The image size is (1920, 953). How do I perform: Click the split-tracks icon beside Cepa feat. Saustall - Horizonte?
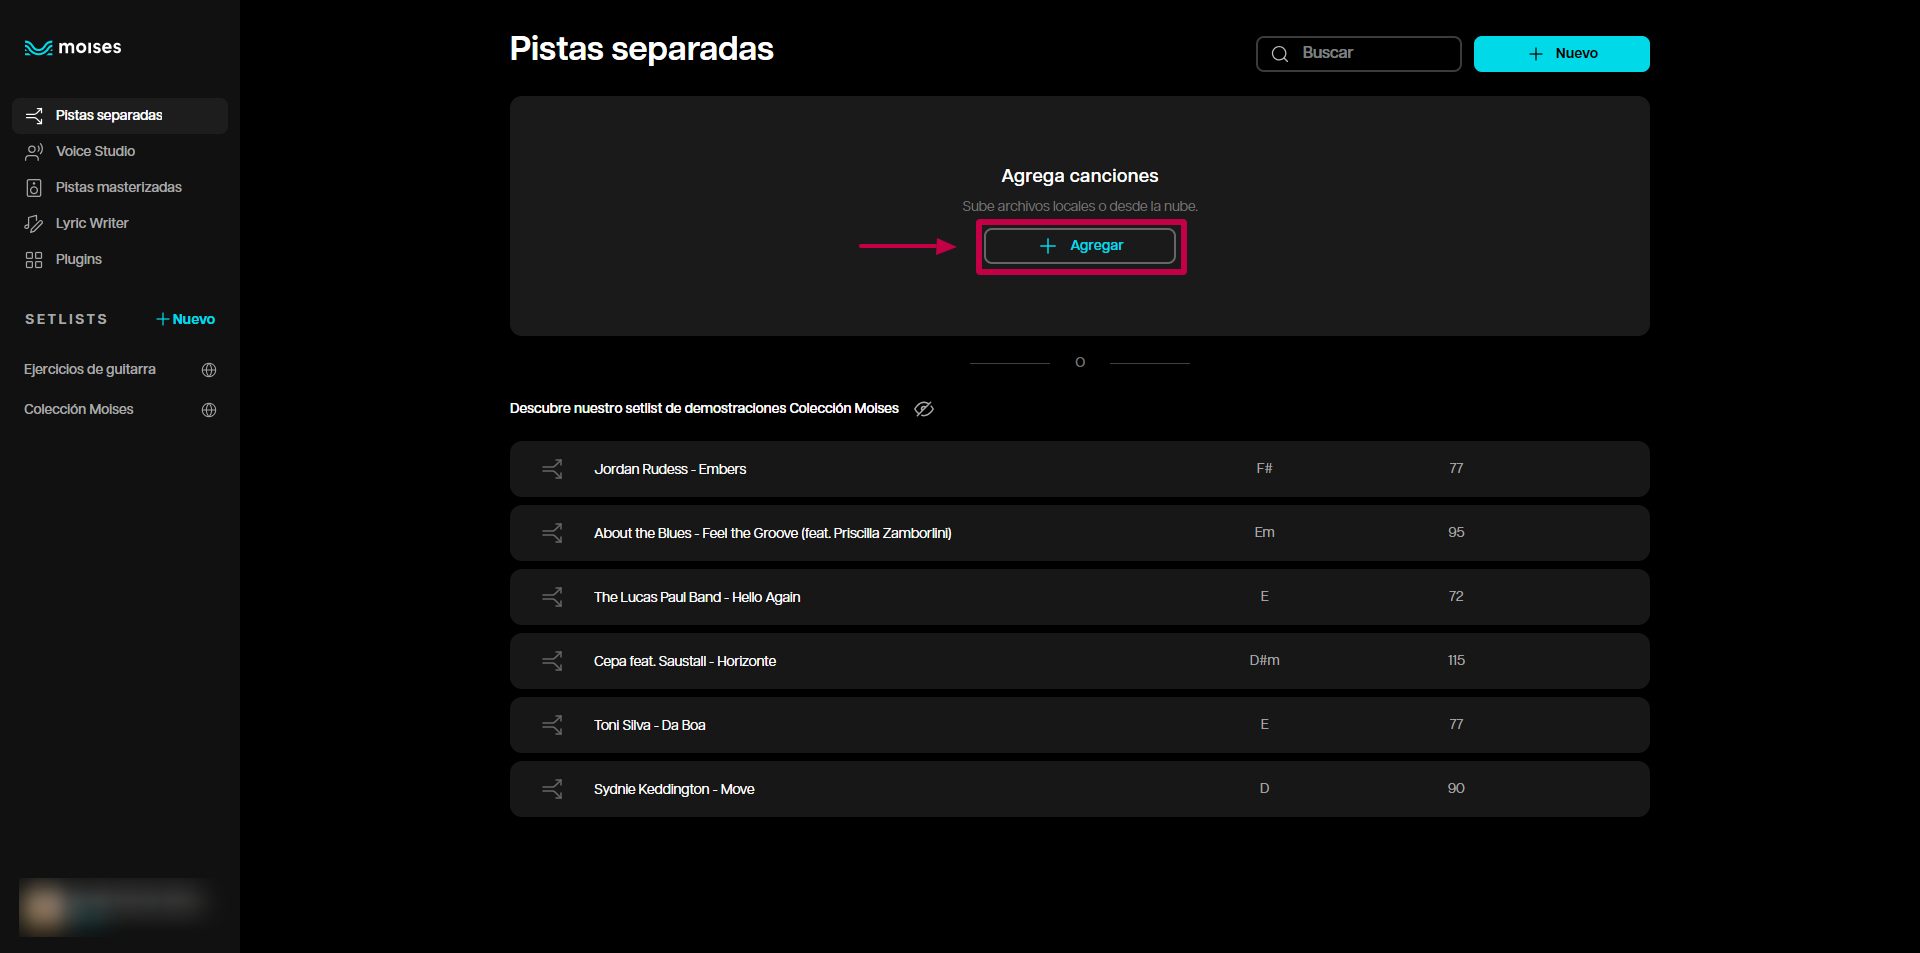point(552,661)
